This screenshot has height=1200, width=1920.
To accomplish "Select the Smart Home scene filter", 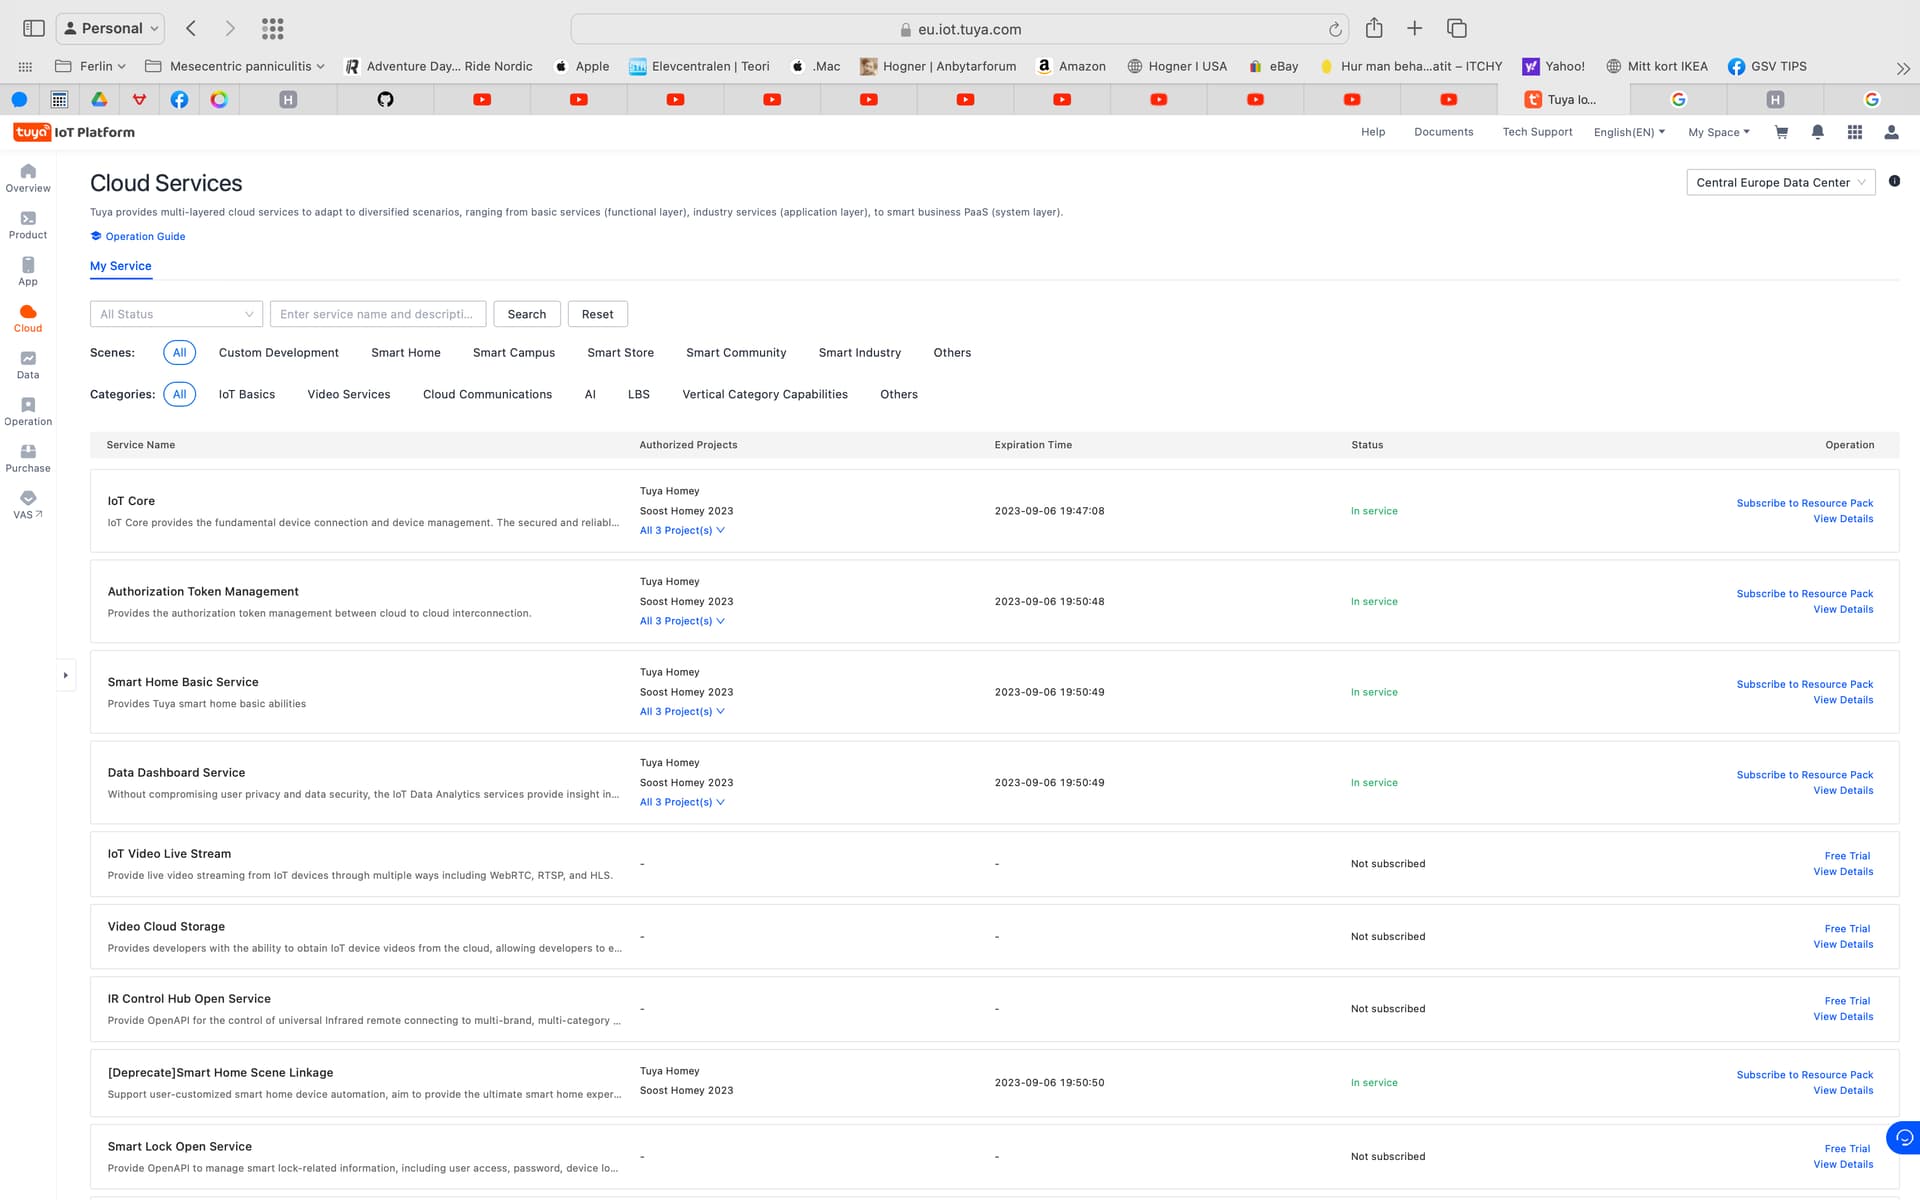I will (405, 353).
